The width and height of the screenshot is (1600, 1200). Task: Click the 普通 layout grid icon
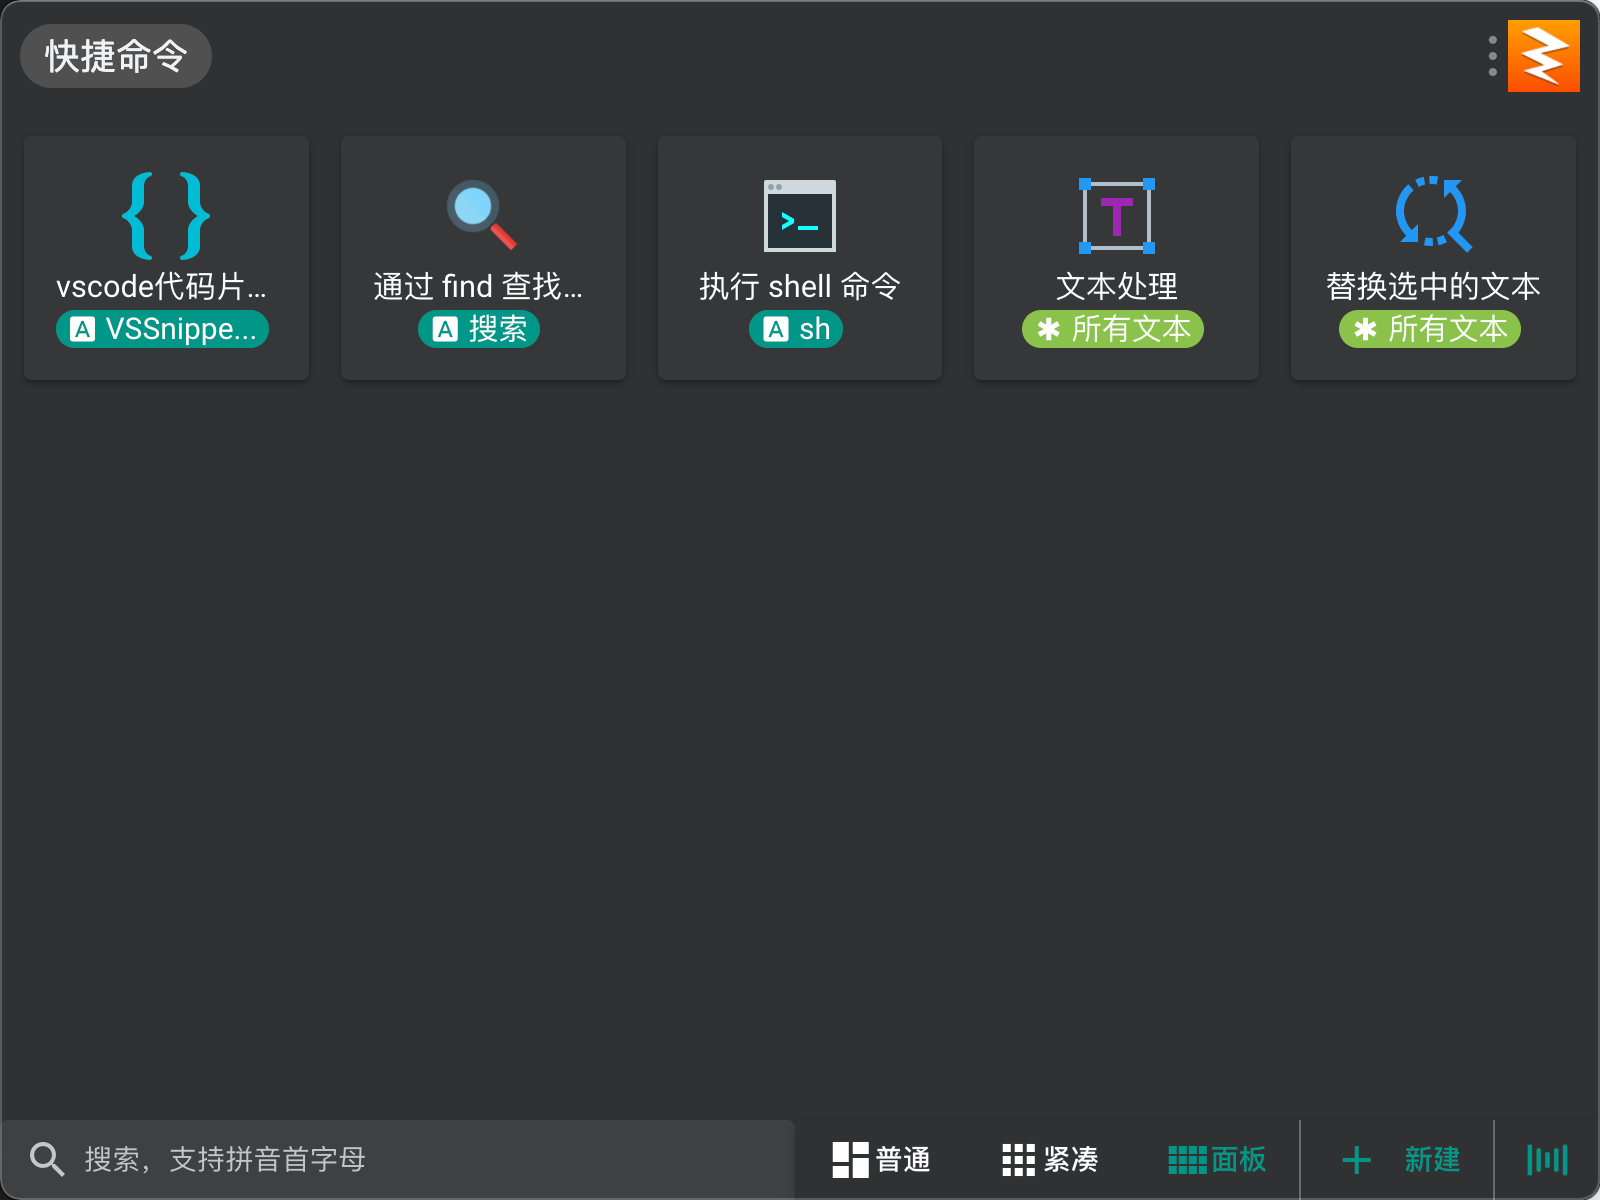850,1160
